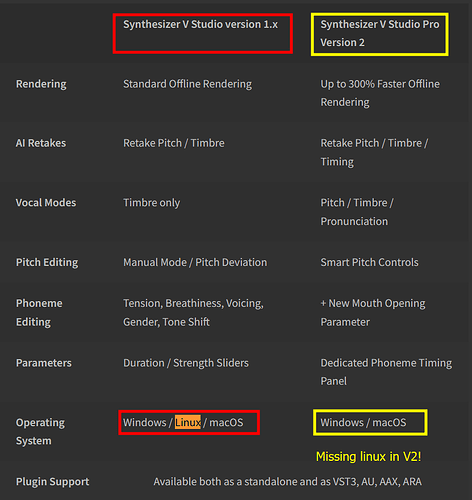
Task: Click the Dedicated Phoneme Timing Panel text
Action: (x=386, y=372)
